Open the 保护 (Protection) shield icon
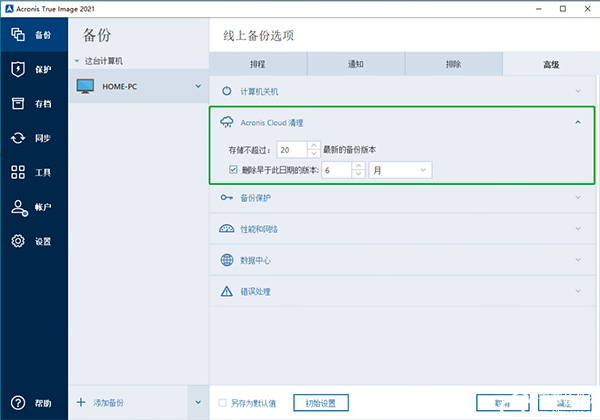This screenshot has width=600, height=420. coord(30,69)
